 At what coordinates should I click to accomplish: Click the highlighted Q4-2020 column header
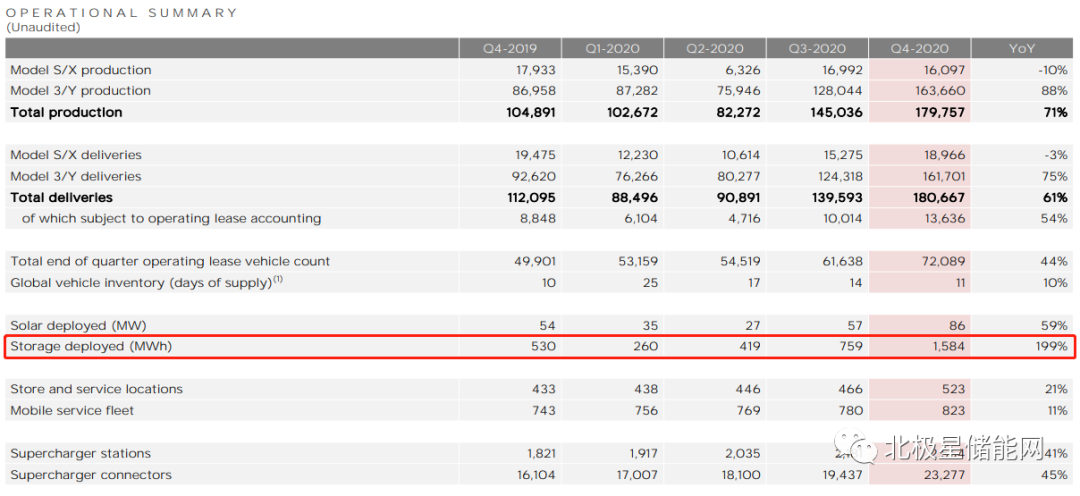click(918, 48)
